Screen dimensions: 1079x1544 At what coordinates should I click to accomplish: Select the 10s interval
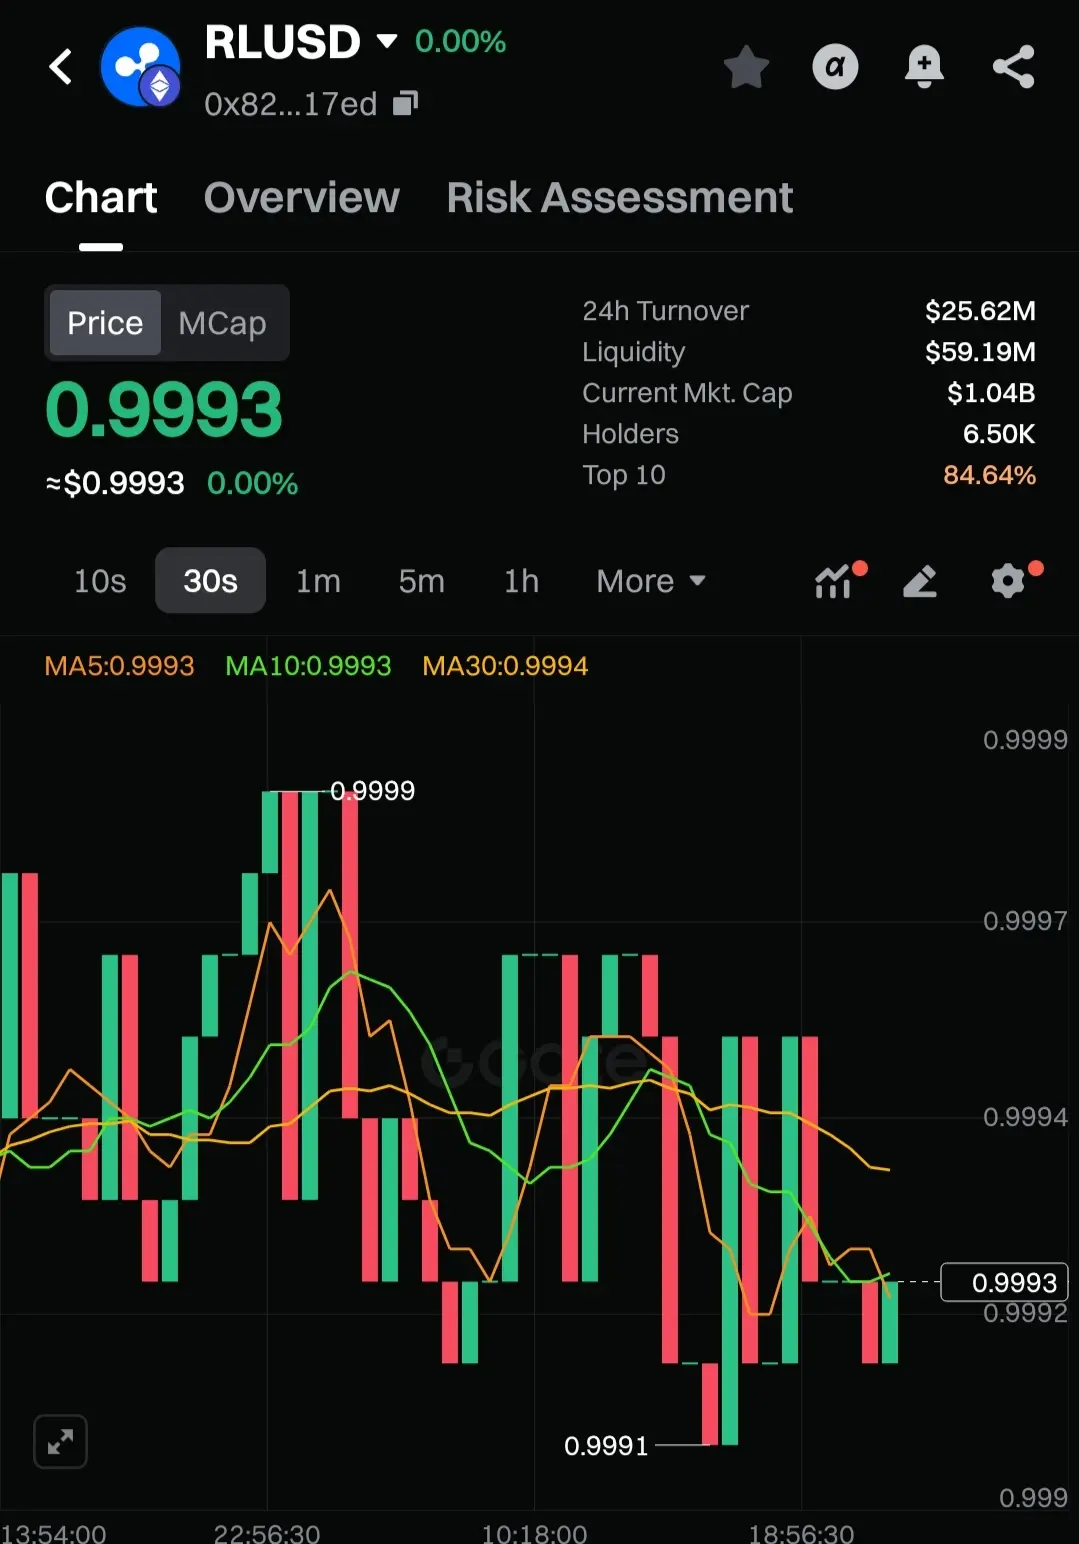[x=100, y=581]
